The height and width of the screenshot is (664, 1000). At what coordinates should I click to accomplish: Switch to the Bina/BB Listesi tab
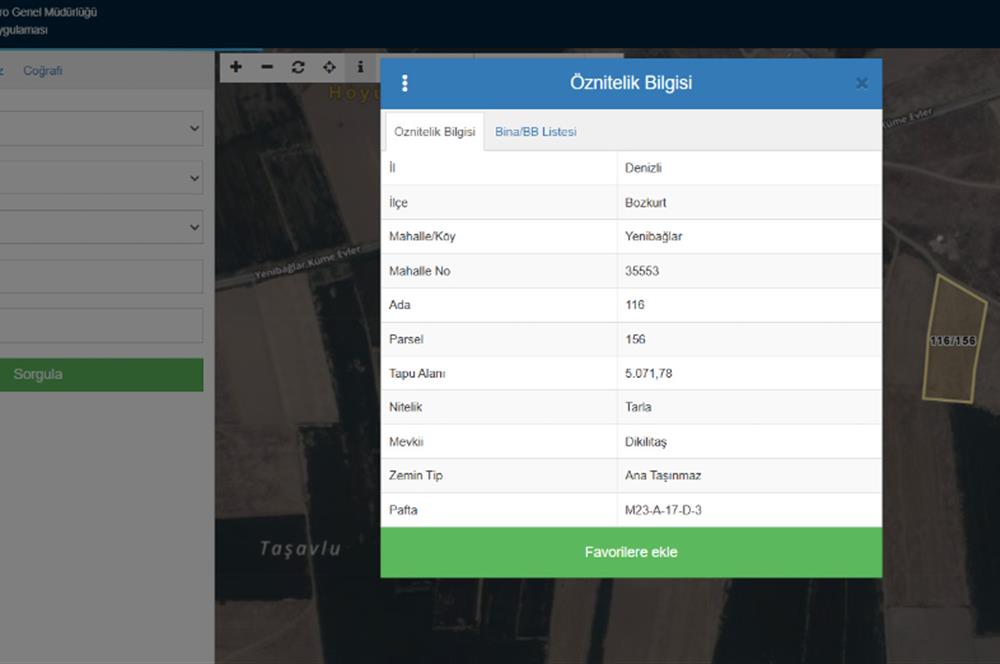tap(535, 132)
